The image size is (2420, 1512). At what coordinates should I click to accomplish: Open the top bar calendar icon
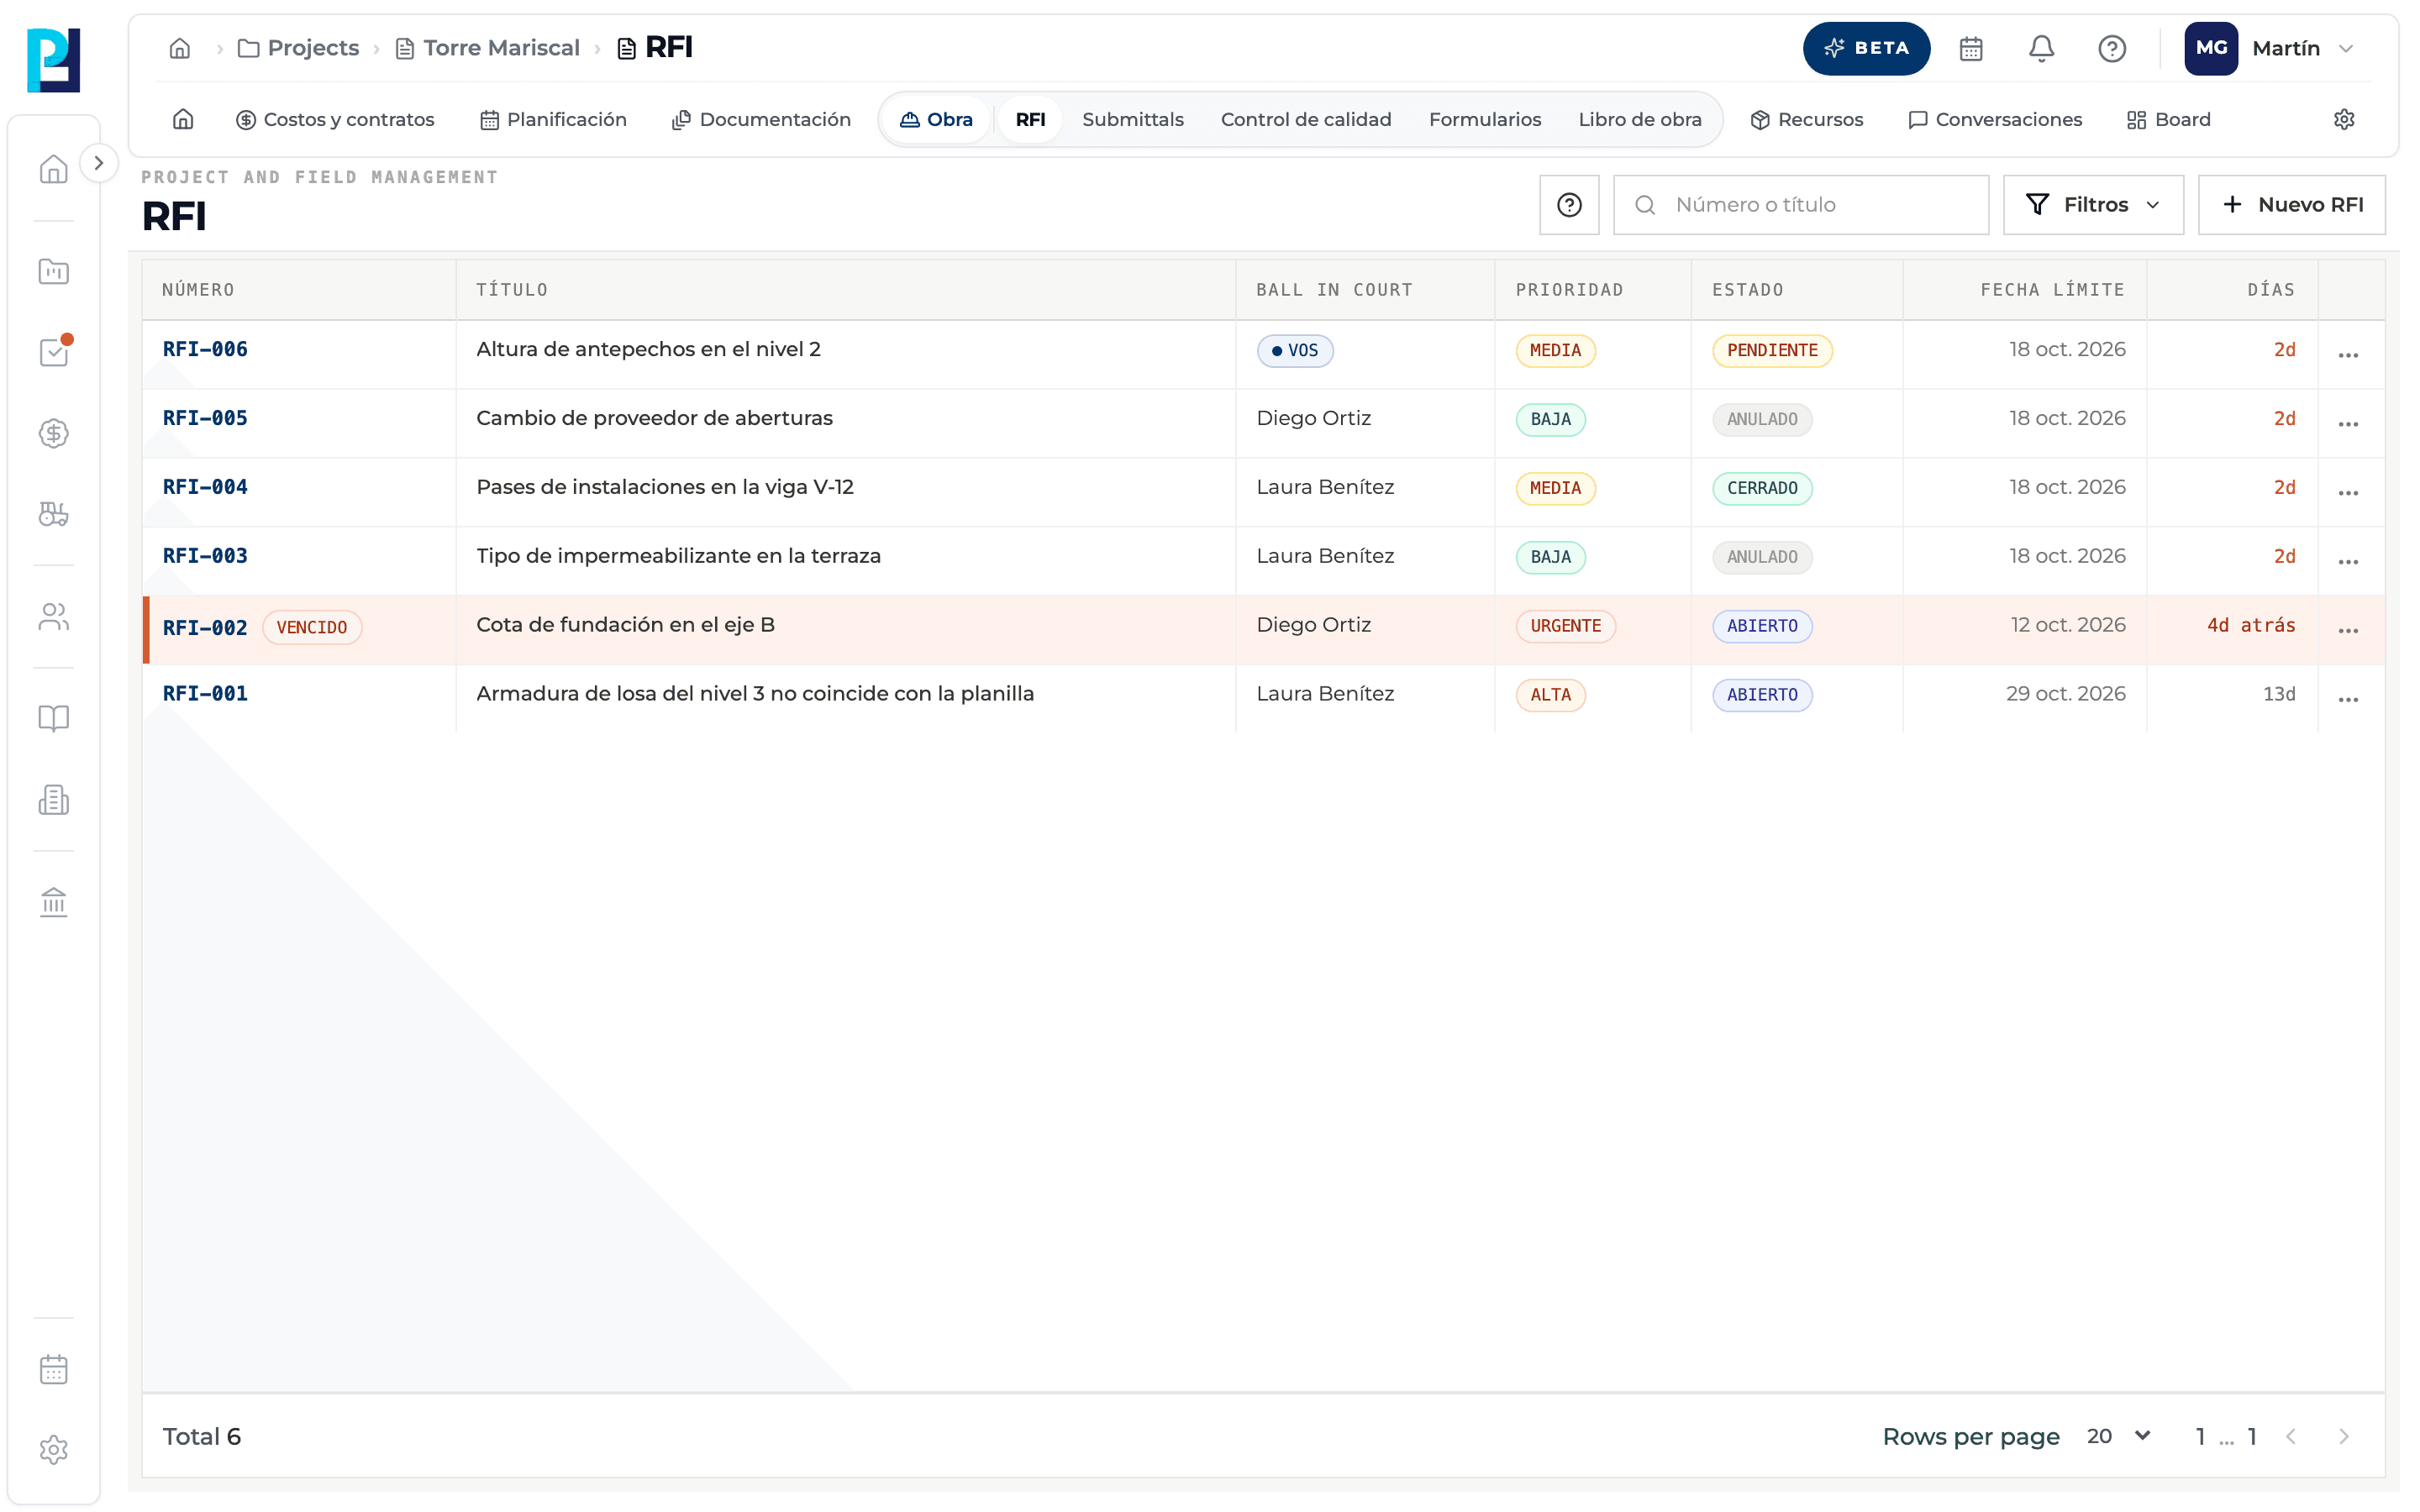(1970, 48)
